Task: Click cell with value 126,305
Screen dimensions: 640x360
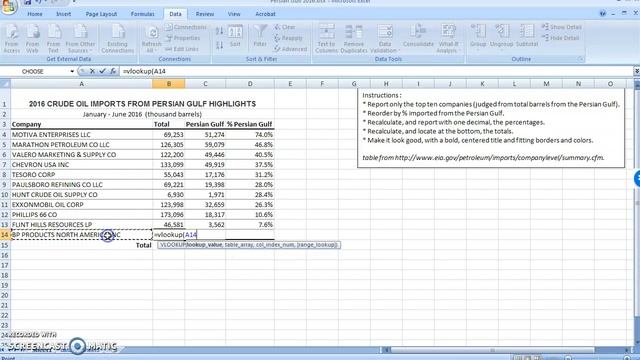Action: pyautogui.click(x=169, y=144)
